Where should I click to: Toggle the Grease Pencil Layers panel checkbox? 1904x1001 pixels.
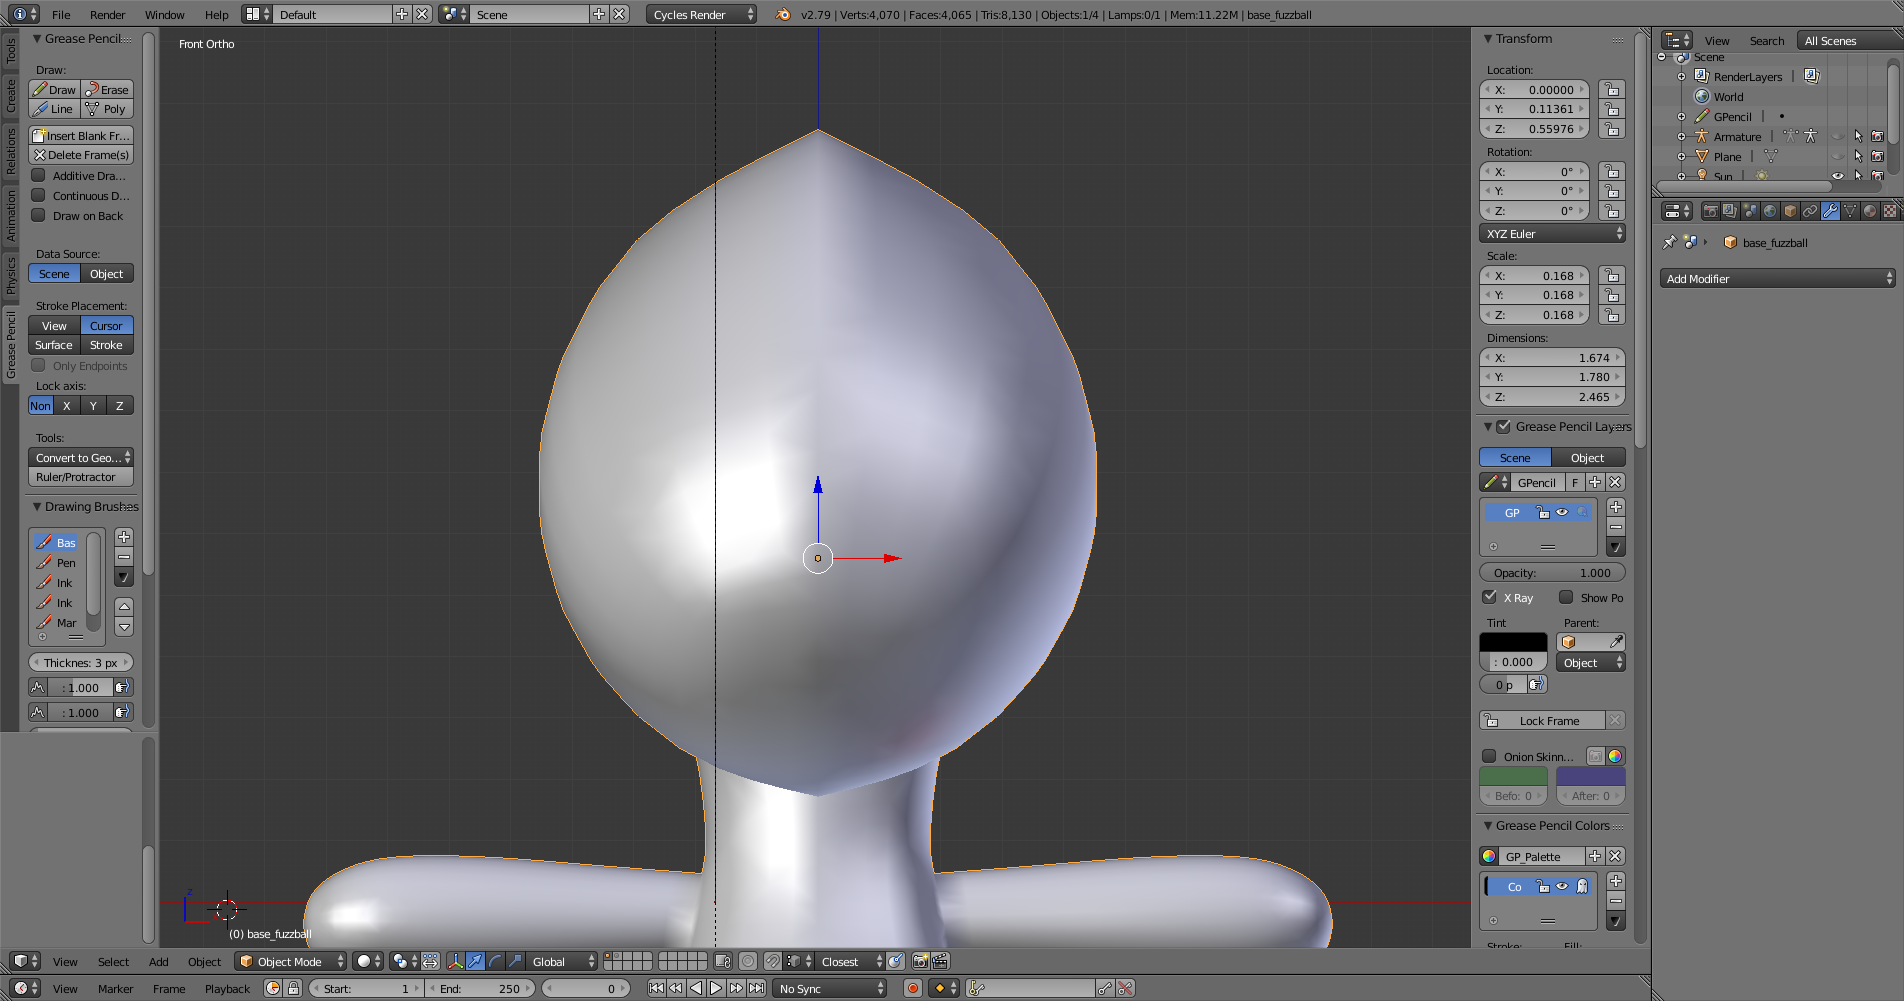[1503, 426]
